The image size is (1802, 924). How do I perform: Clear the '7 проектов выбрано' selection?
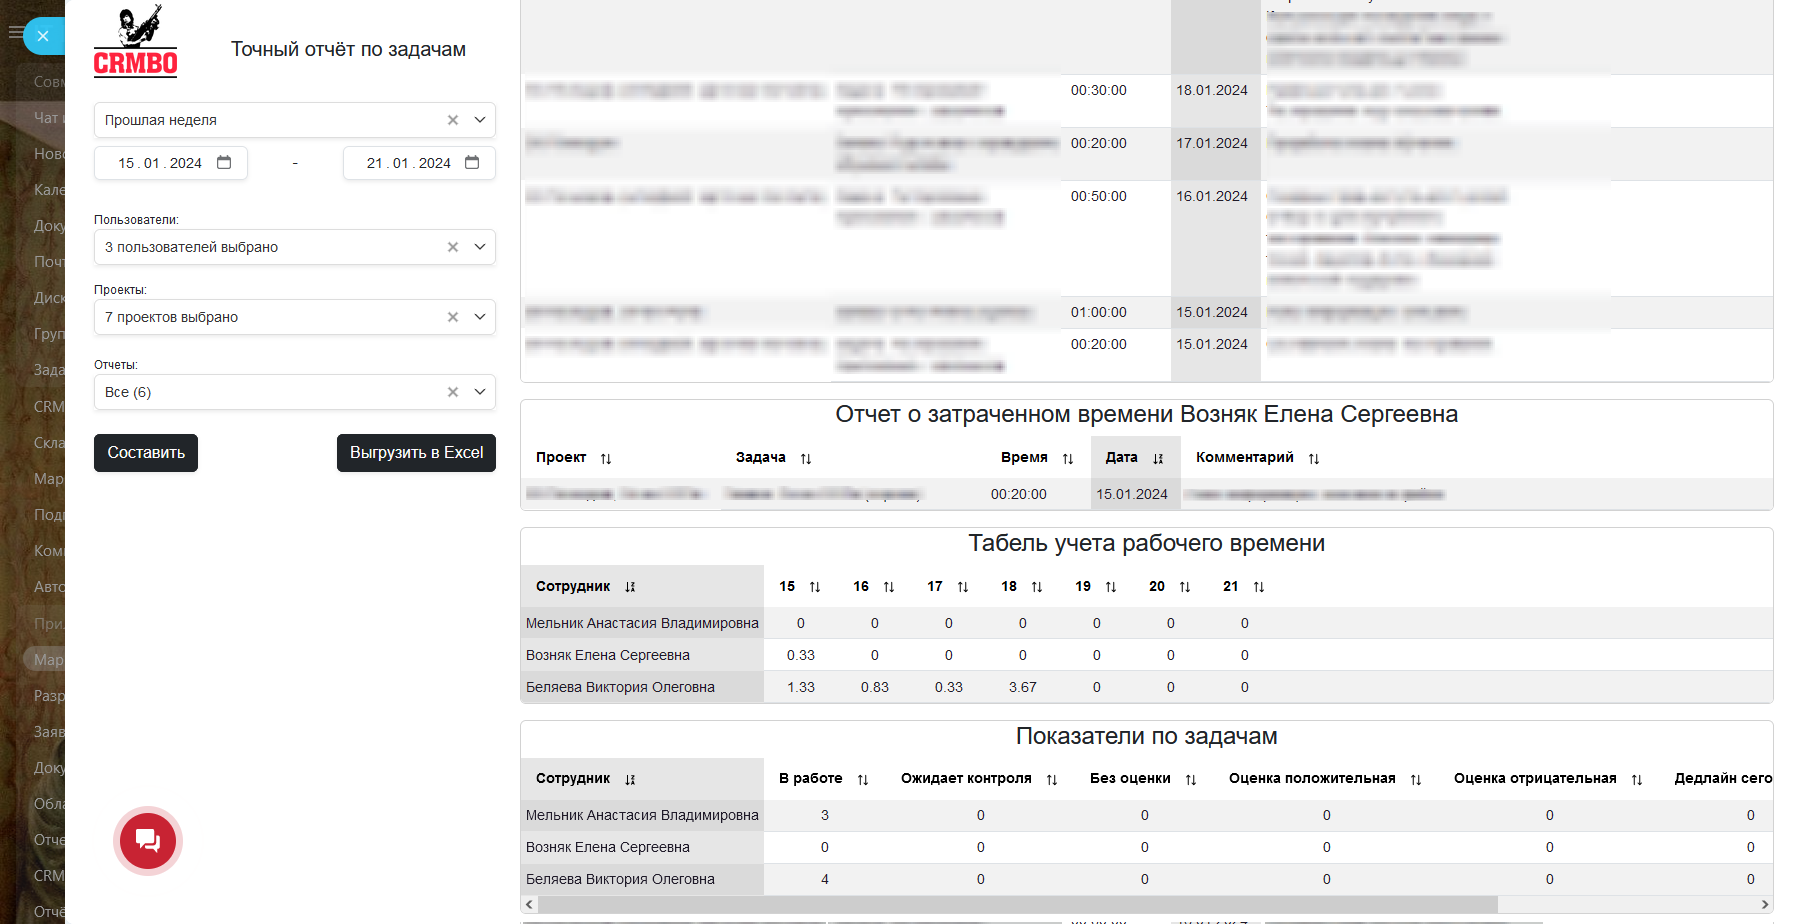(453, 317)
